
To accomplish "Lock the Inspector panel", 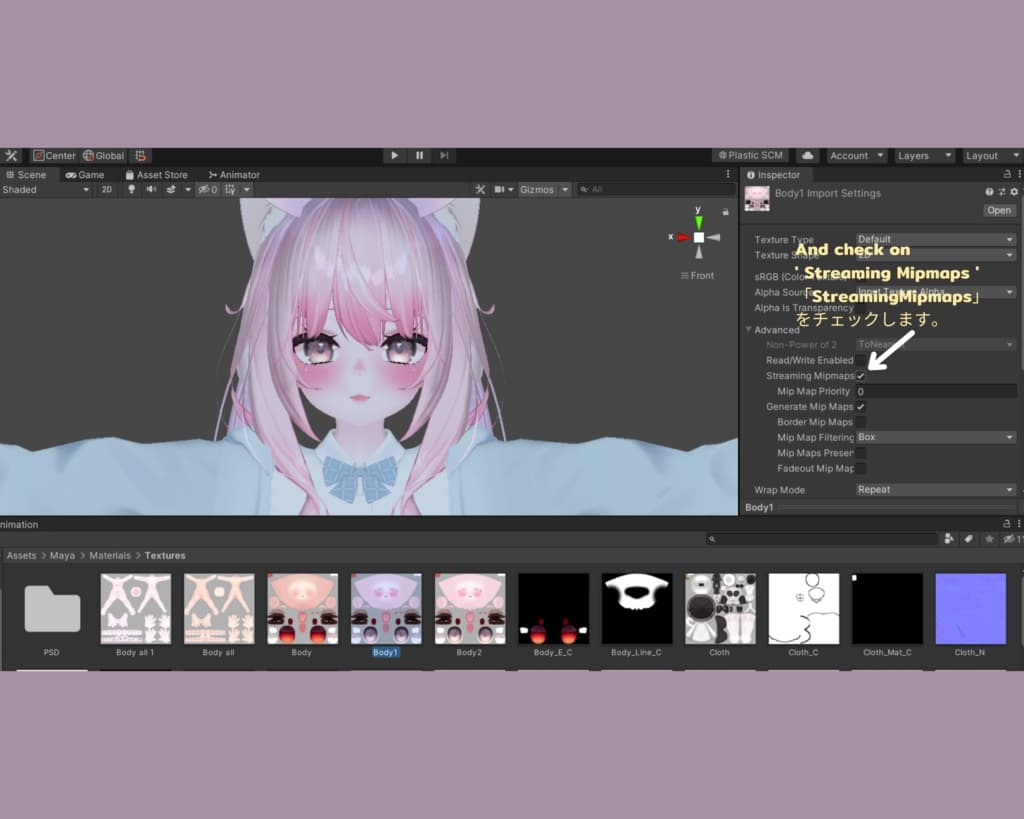I will [1006, 174].
